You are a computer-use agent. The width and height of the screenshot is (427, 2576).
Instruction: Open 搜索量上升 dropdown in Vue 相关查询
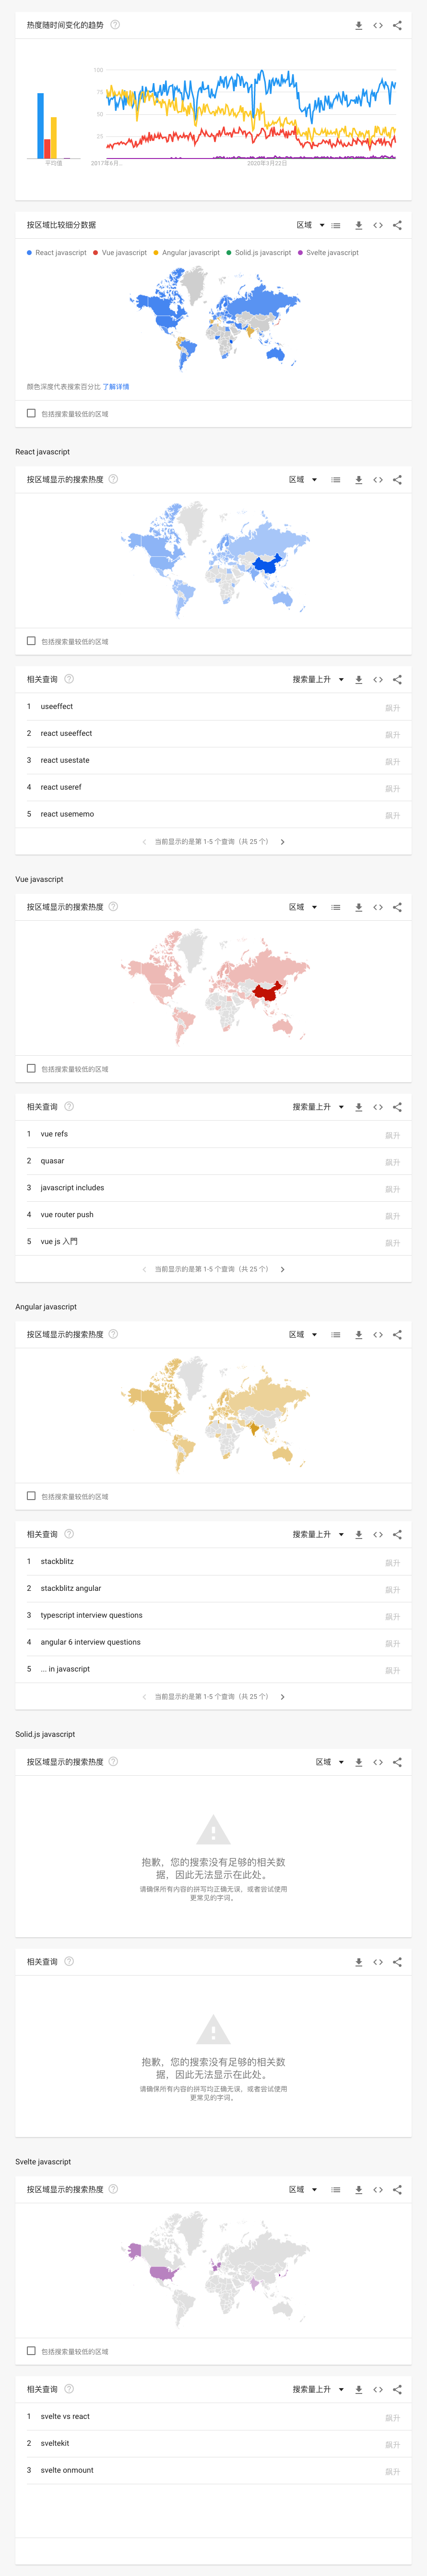click(318, 1107)
